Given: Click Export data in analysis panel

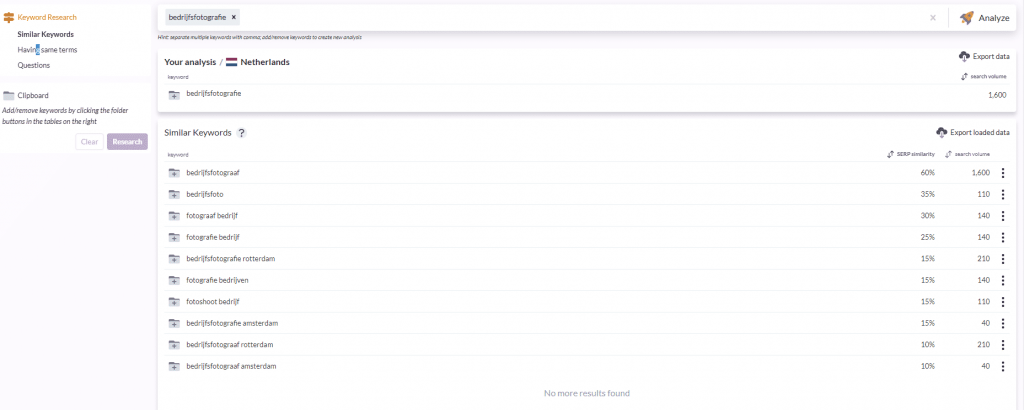Looking at the screenshot, I should tap(984, 57).
